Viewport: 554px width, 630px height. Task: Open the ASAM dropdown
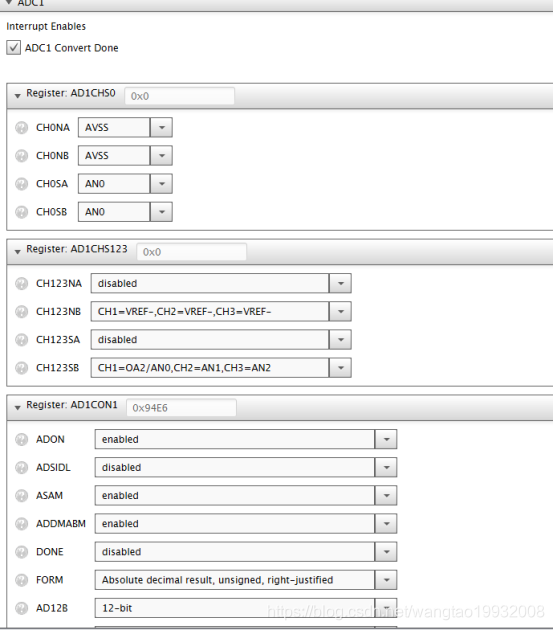[246, 495]
